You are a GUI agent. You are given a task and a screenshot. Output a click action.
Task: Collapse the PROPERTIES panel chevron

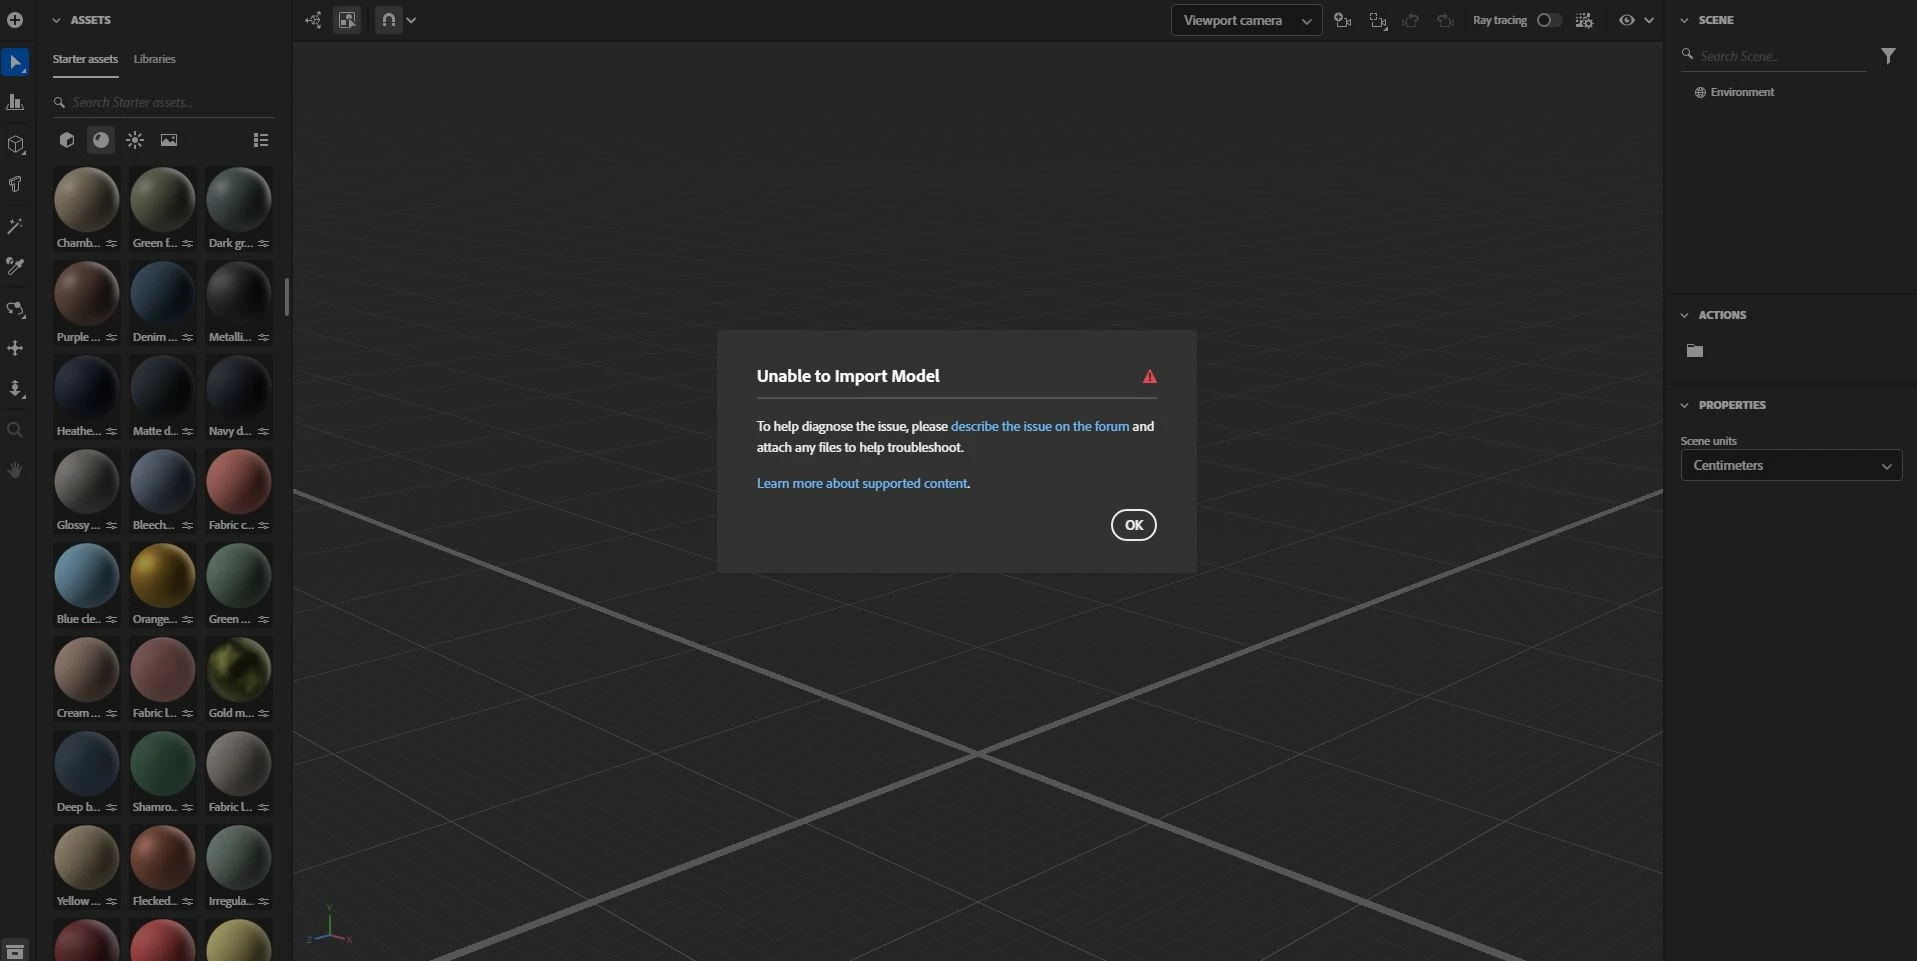click(1684, 405)
